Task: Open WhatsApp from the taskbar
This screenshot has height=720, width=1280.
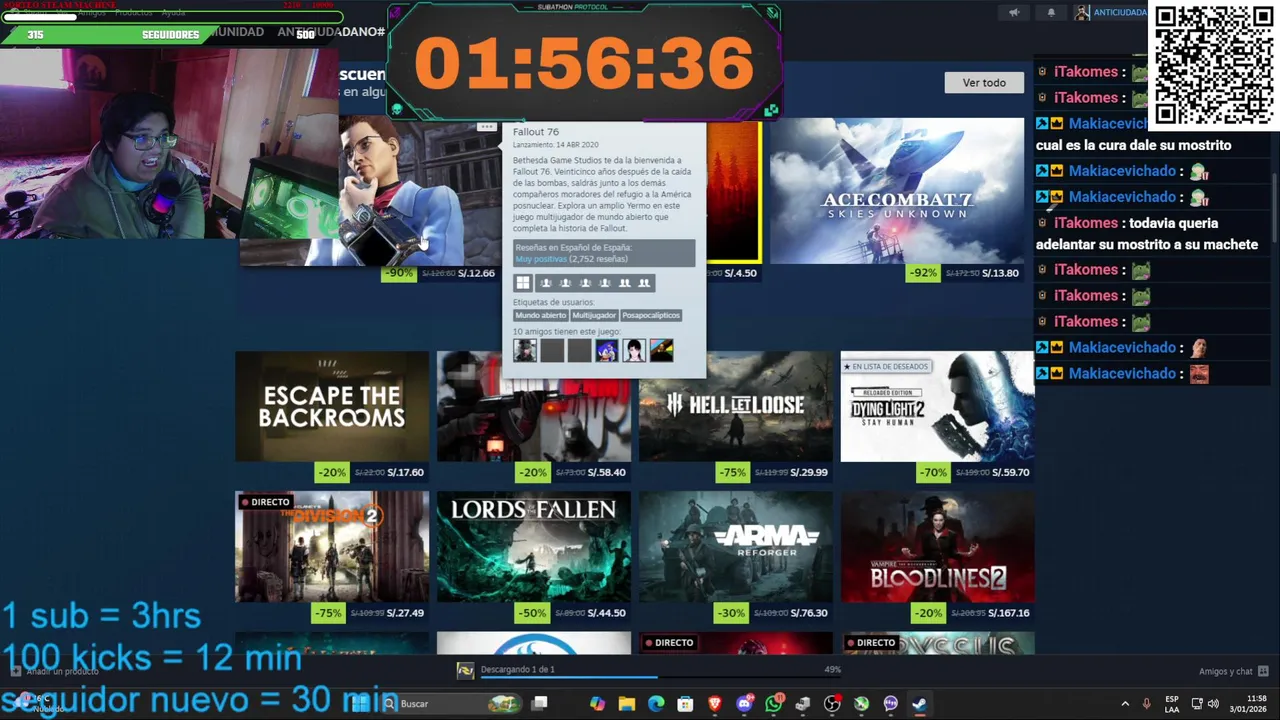Action: coord(774,704)
